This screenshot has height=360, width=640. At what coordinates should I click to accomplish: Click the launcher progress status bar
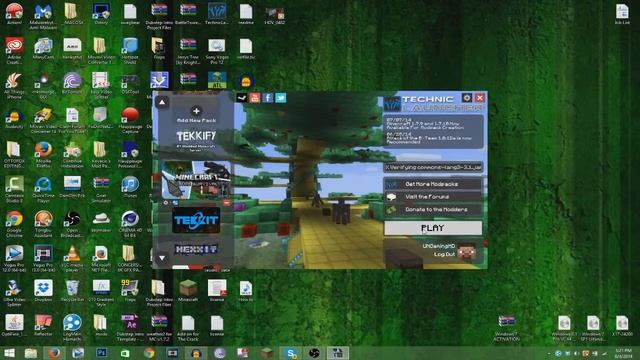click(433, 167)
